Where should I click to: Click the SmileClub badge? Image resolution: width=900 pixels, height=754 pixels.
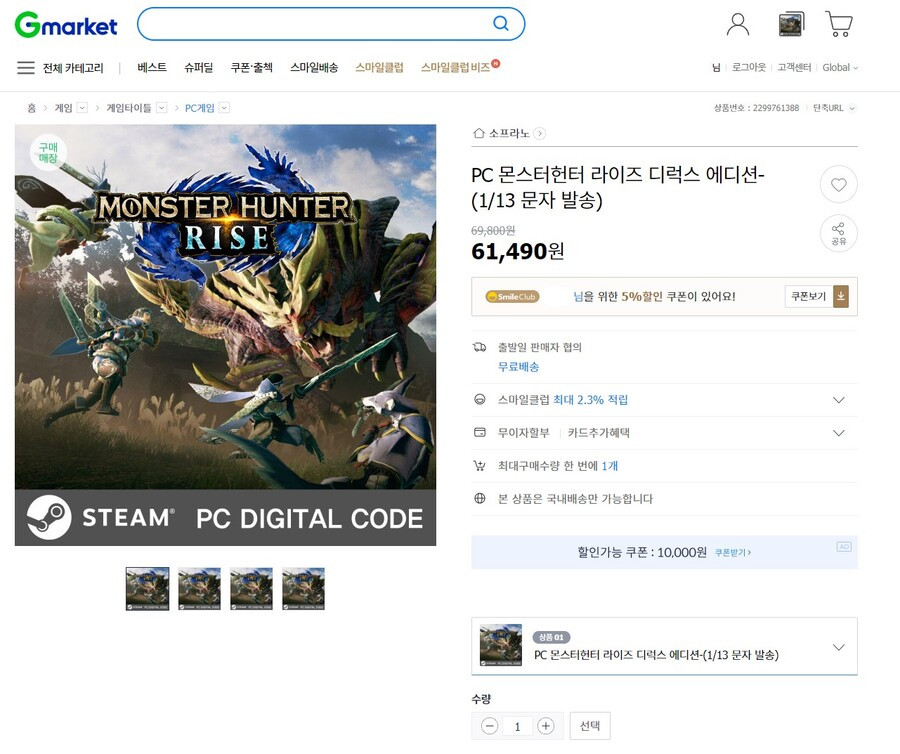point(512,297)
